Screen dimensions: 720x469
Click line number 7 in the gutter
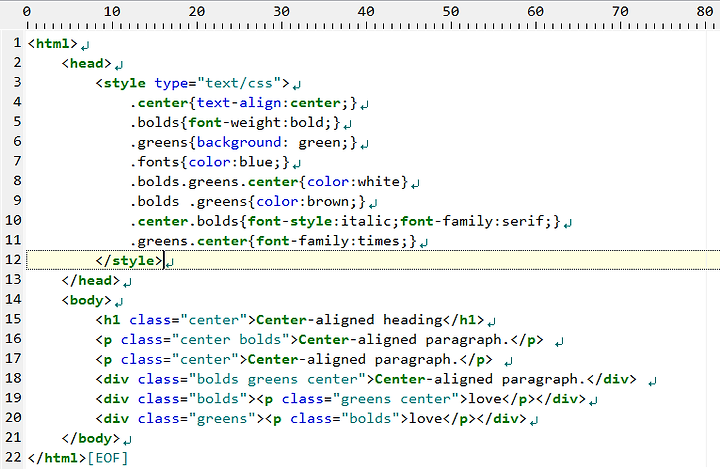point(17,161)
